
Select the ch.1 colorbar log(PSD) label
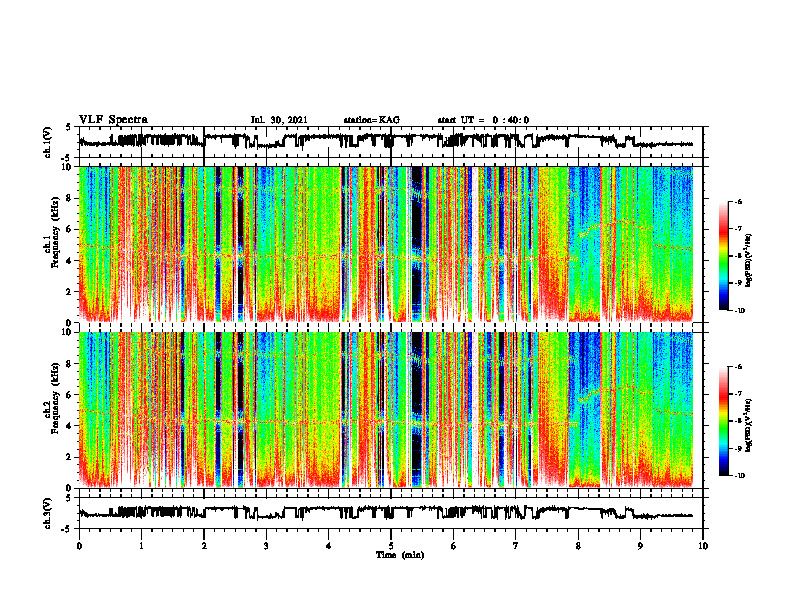(749, 260)
